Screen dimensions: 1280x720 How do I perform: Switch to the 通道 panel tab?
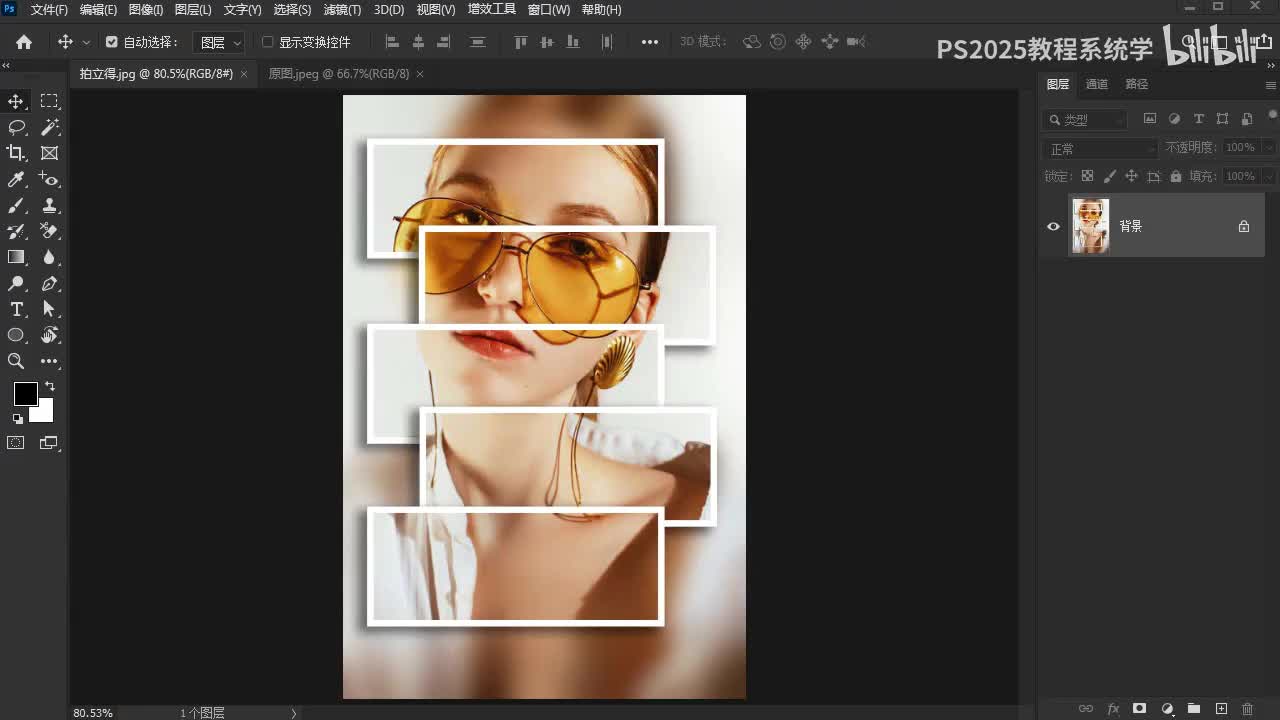1096,84
